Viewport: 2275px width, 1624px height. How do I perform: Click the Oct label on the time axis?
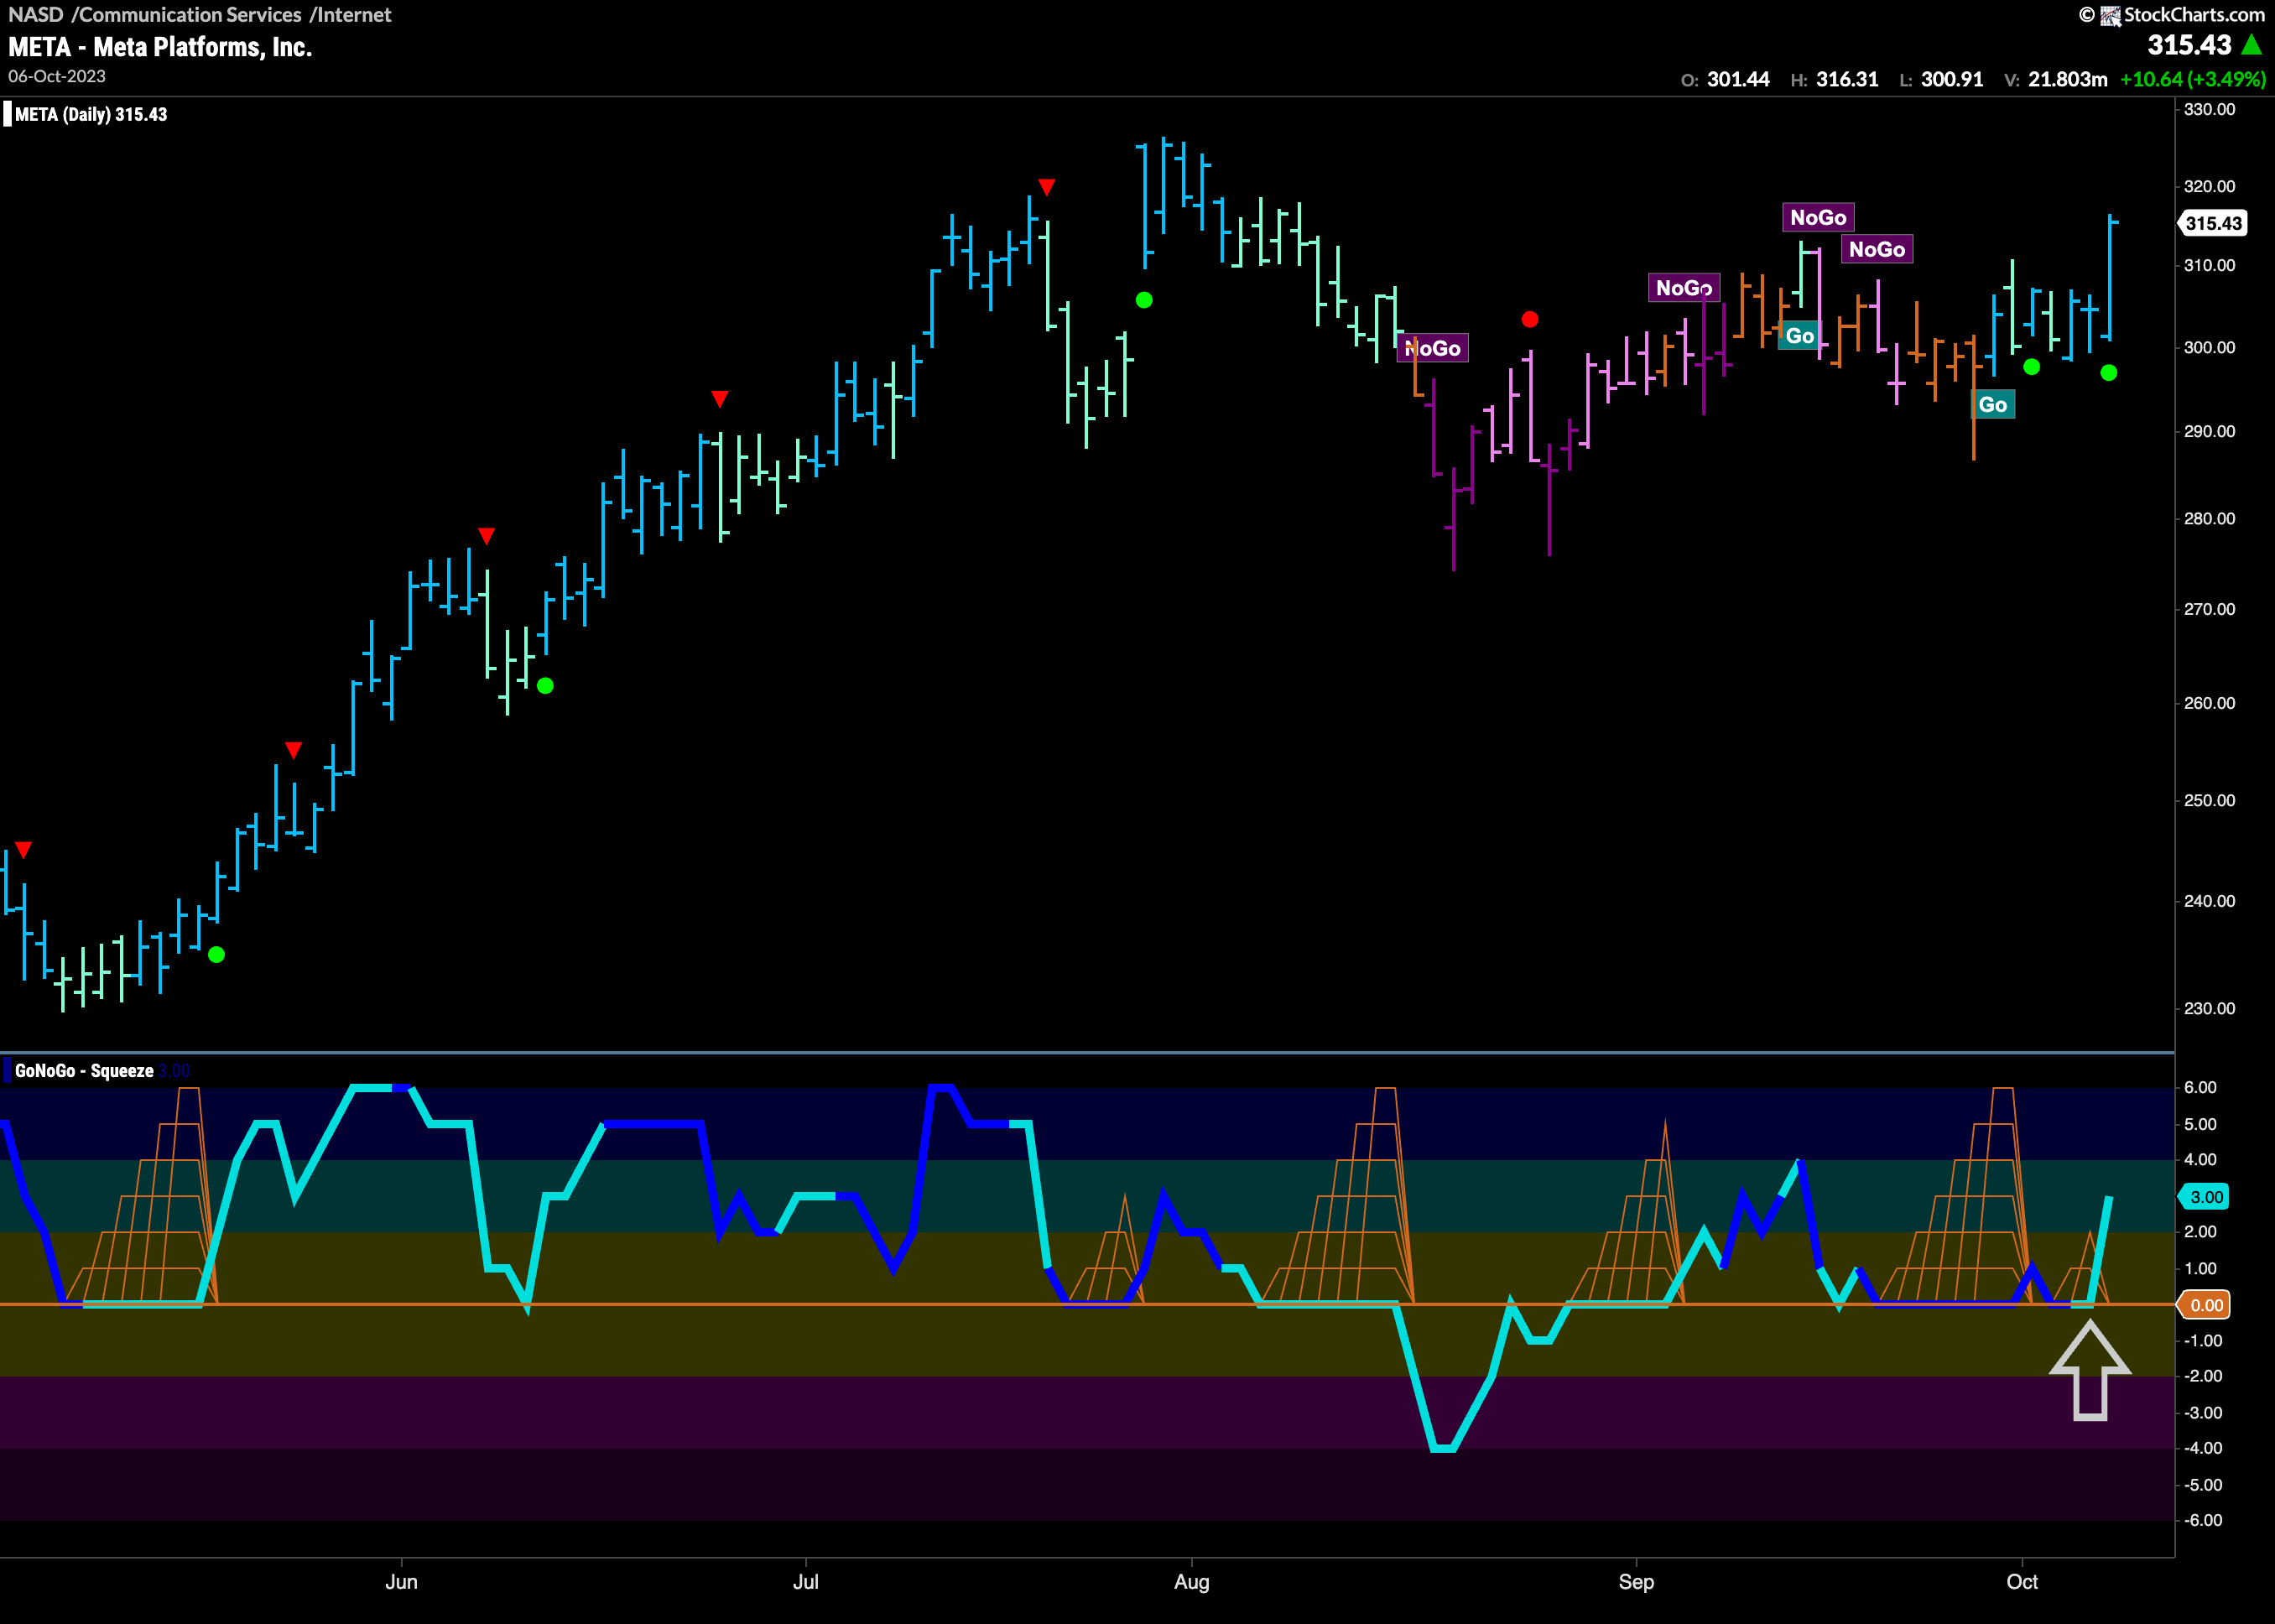(2022, 1582)
